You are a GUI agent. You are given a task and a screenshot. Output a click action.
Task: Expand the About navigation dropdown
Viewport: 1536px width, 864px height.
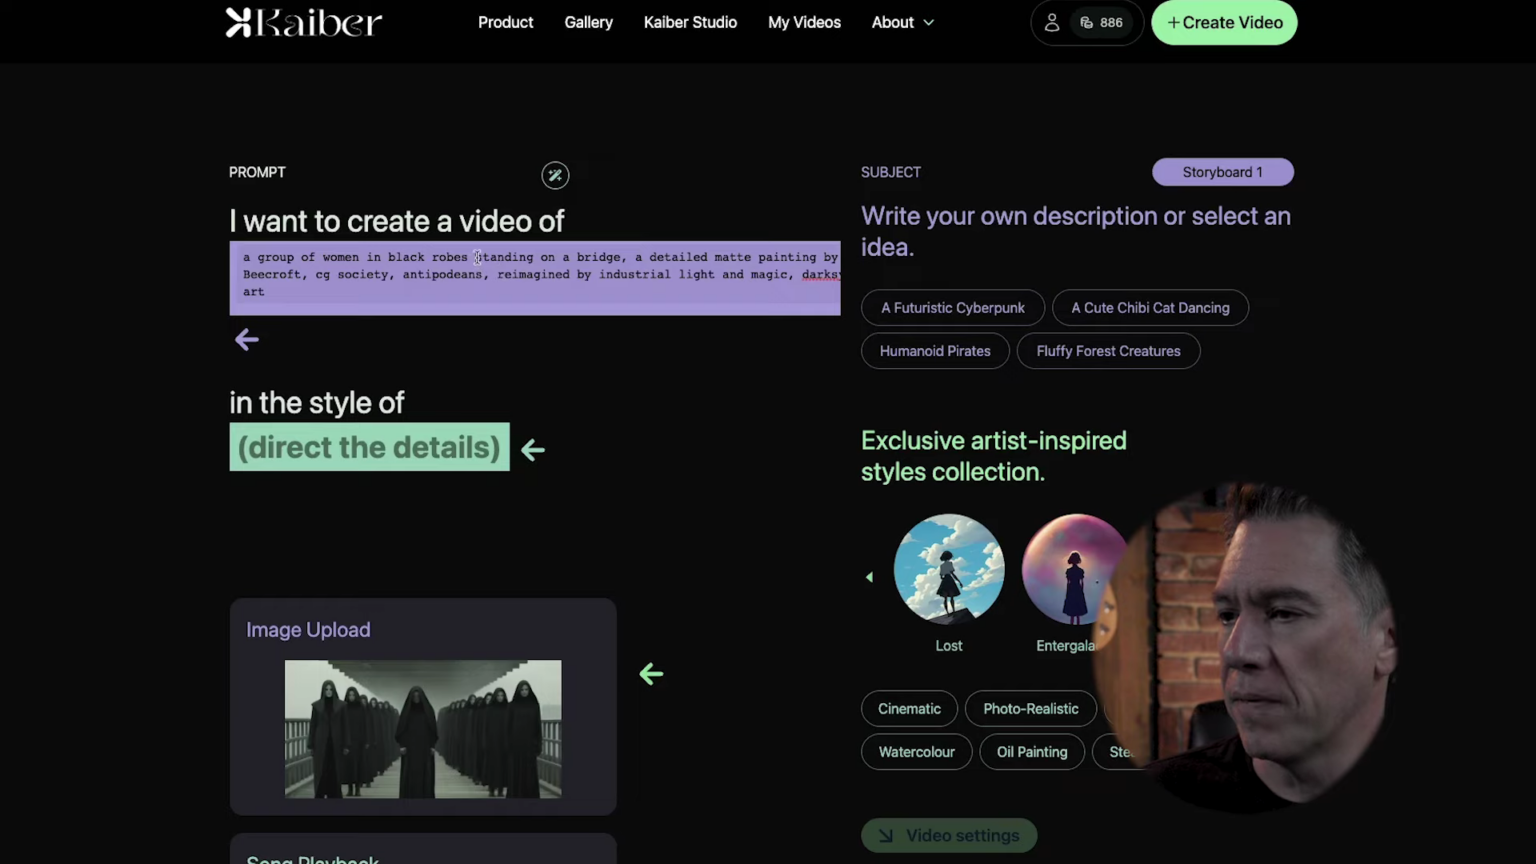click(x=901, y=22)
